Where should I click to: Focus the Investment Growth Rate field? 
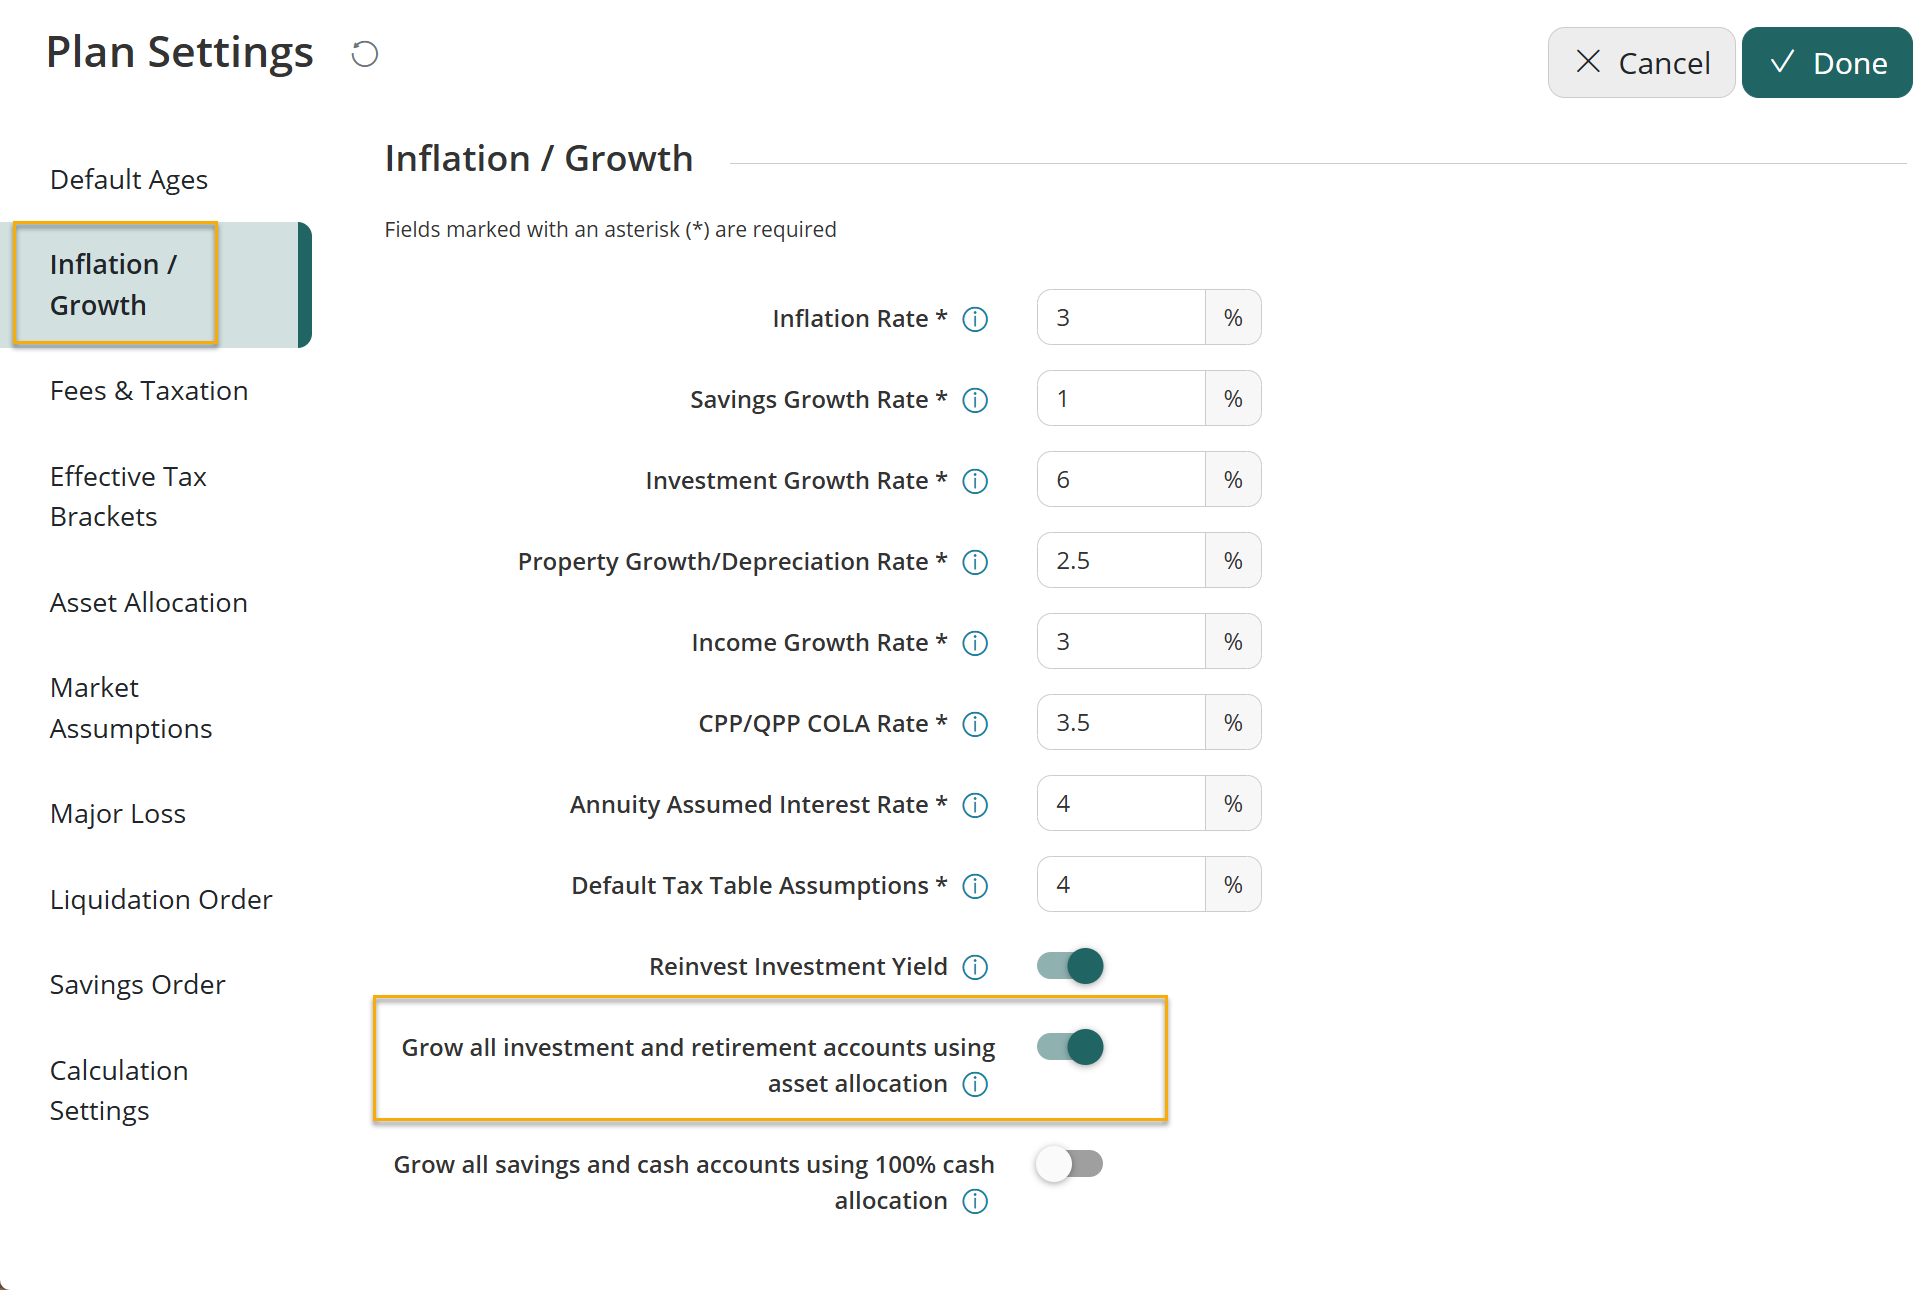coord(1121,480)
